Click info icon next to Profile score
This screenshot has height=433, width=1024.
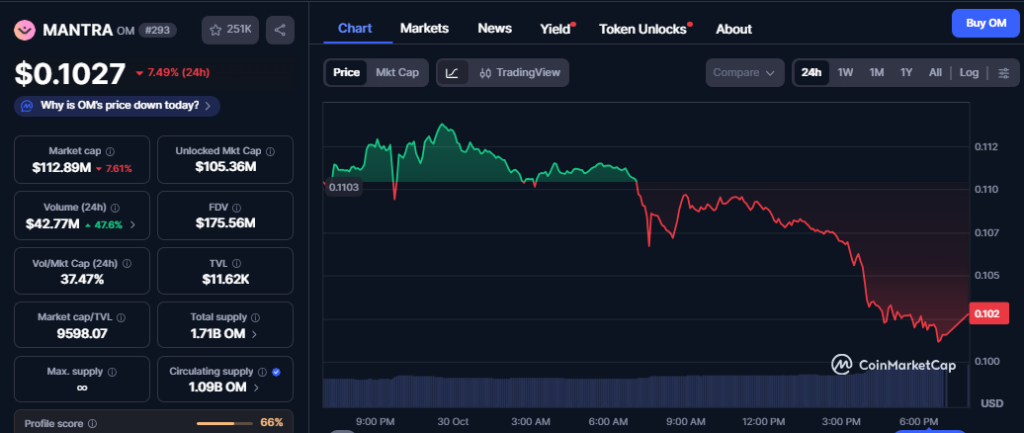93,423
